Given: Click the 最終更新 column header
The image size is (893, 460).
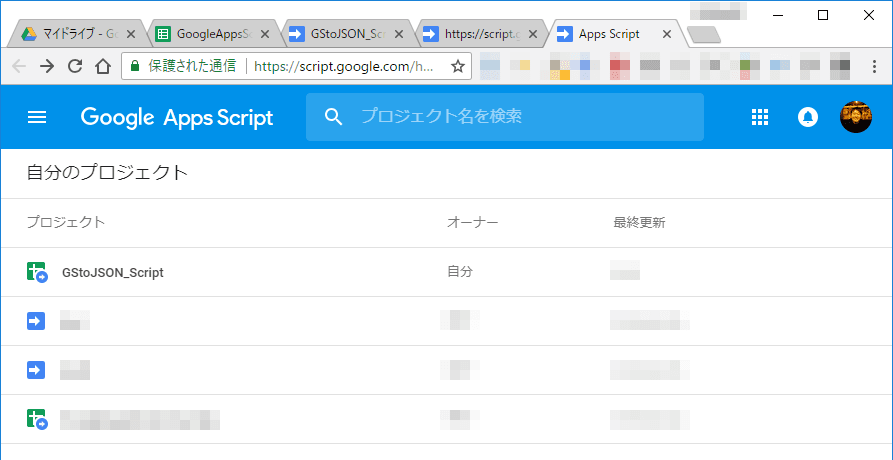Looking at the screenshot, I should pos(640,222).
